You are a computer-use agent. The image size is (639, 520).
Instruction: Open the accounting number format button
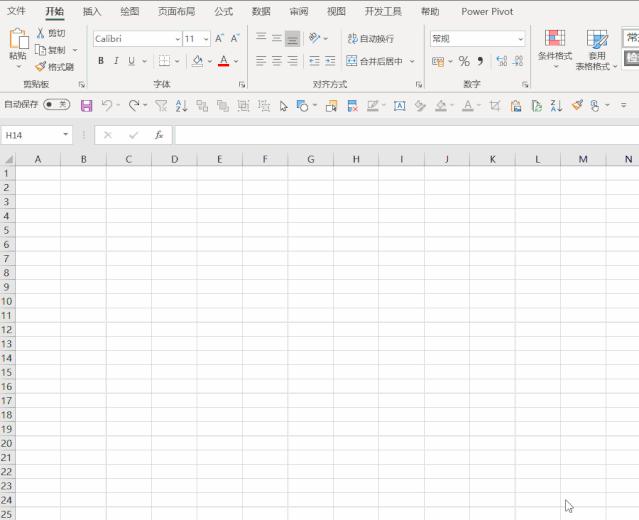pyautogui.click(x=438, y=62)
